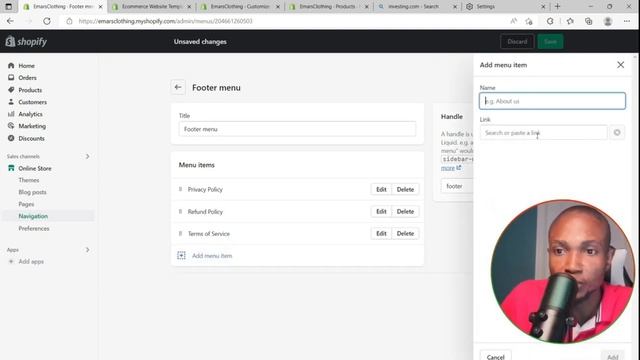
Task: Switch to Ecommerce Website Template tab
Action: (x=152, y=7)
